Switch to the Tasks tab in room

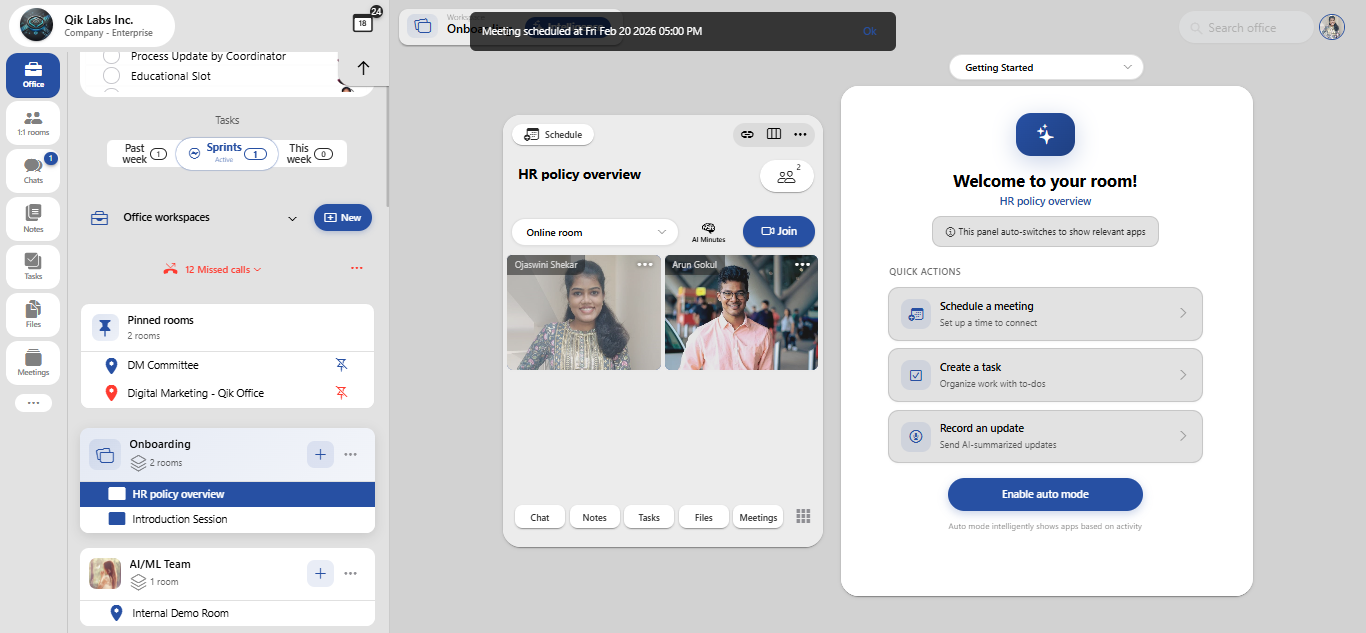(x=649, y=517)
